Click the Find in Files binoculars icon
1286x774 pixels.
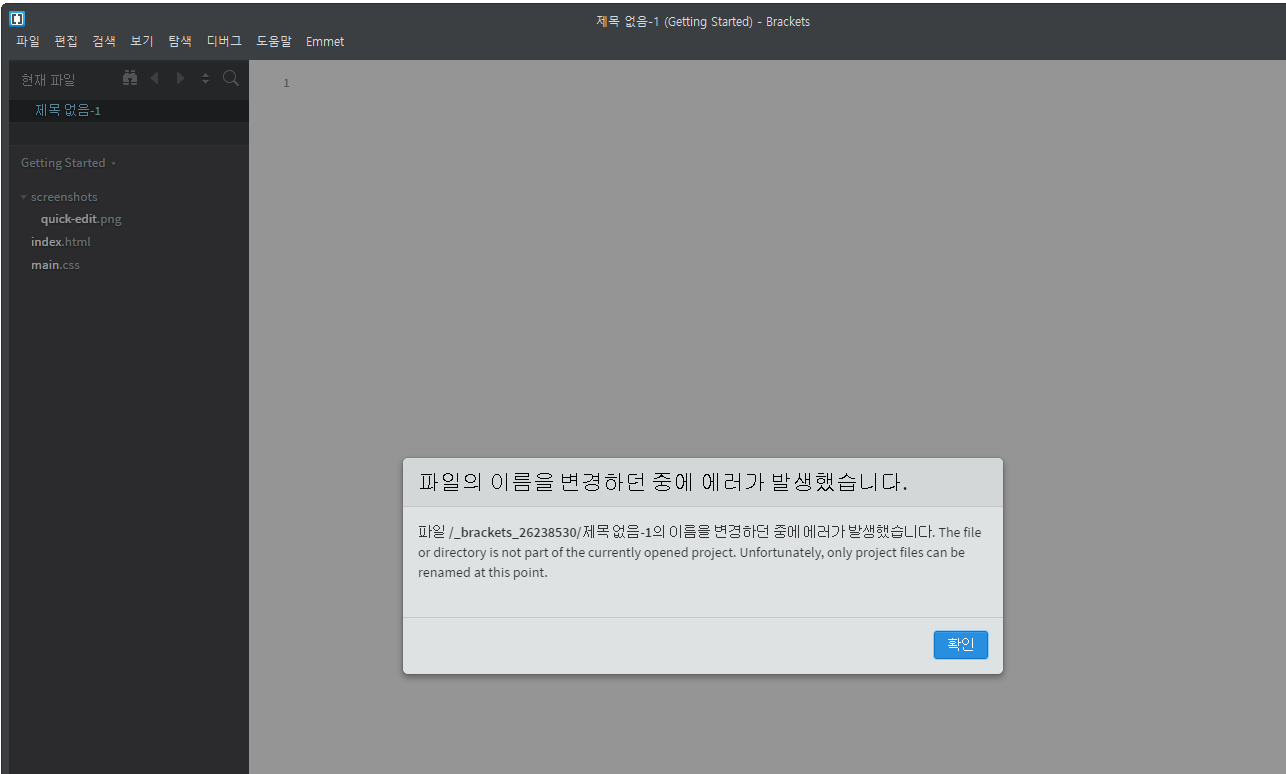coord(129,77)
